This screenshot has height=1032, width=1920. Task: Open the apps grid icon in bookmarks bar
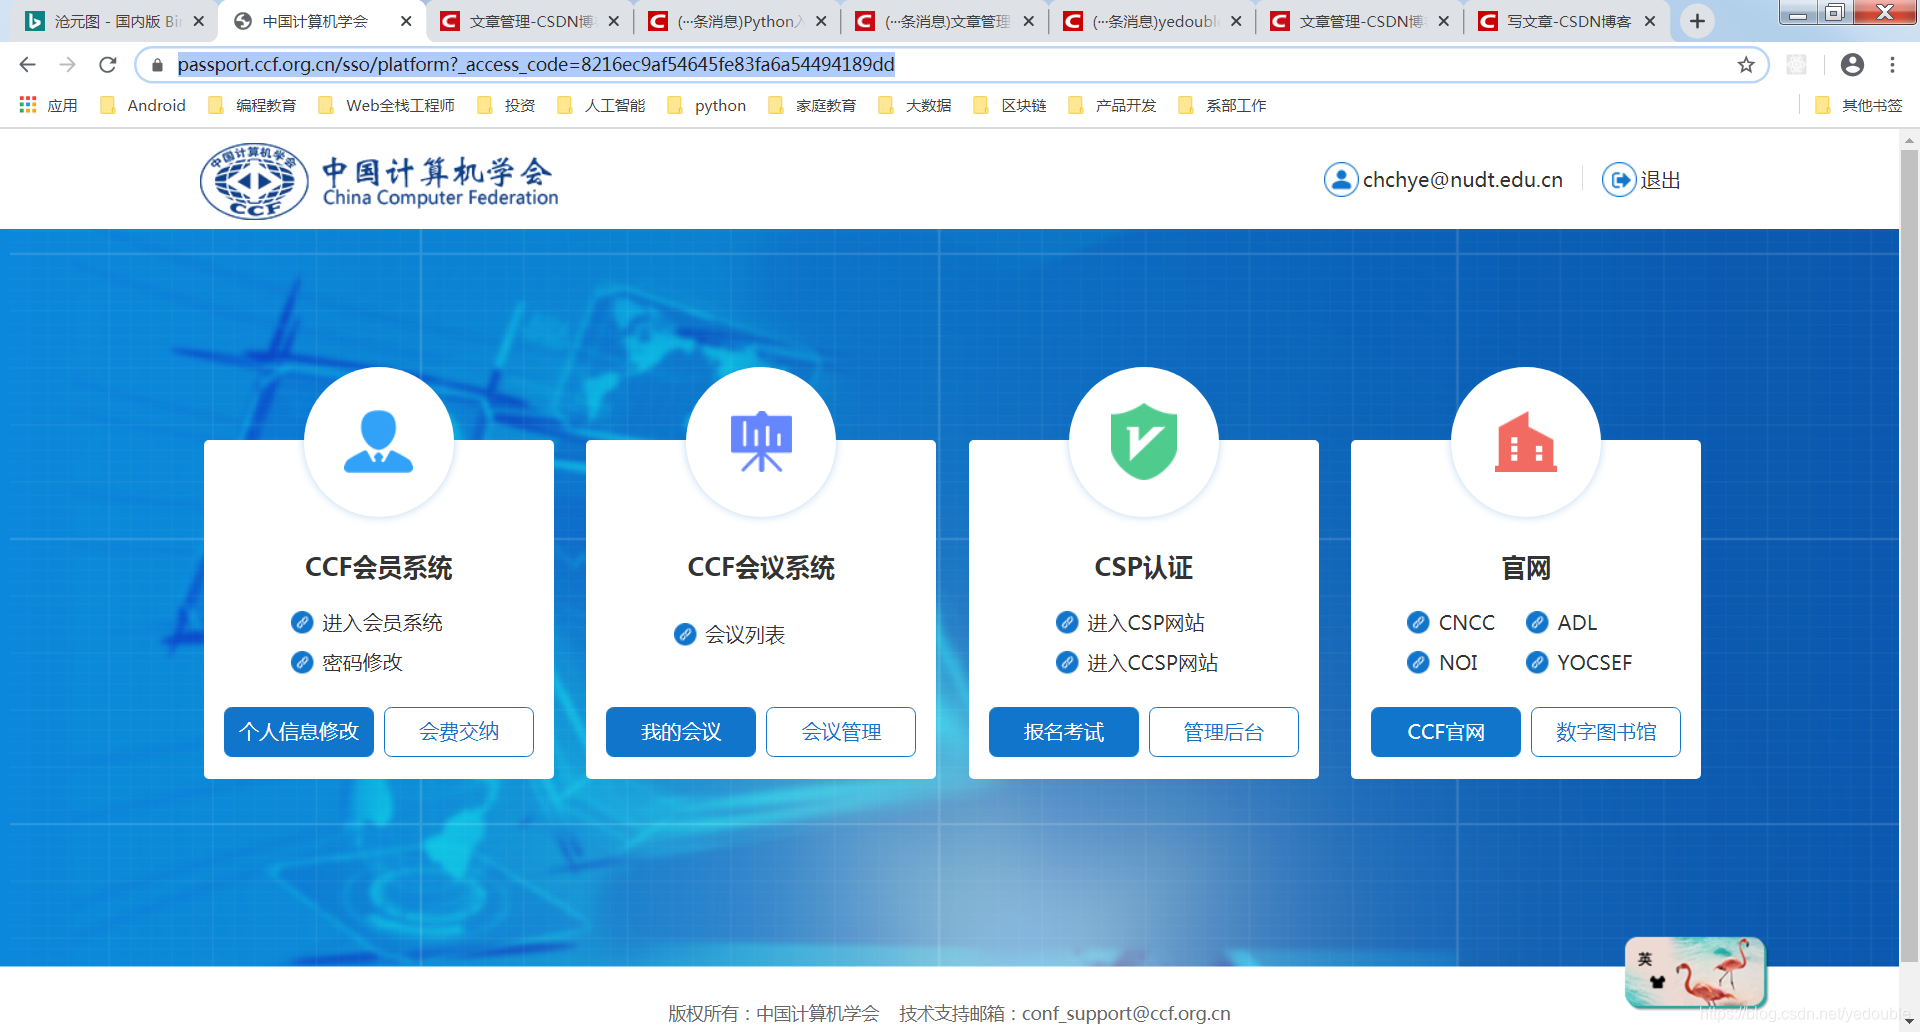[x=28, y=105]
